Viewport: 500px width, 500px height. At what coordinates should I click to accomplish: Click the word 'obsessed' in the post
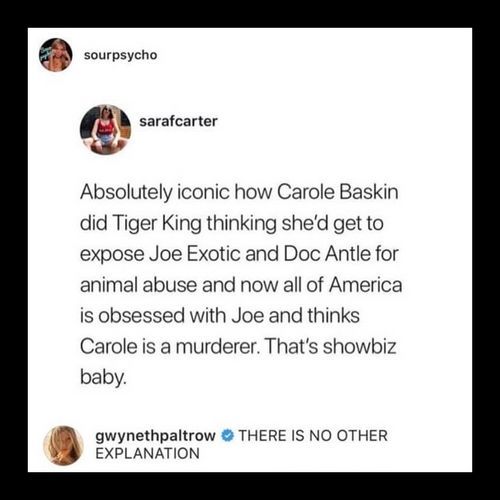[142, 316]
